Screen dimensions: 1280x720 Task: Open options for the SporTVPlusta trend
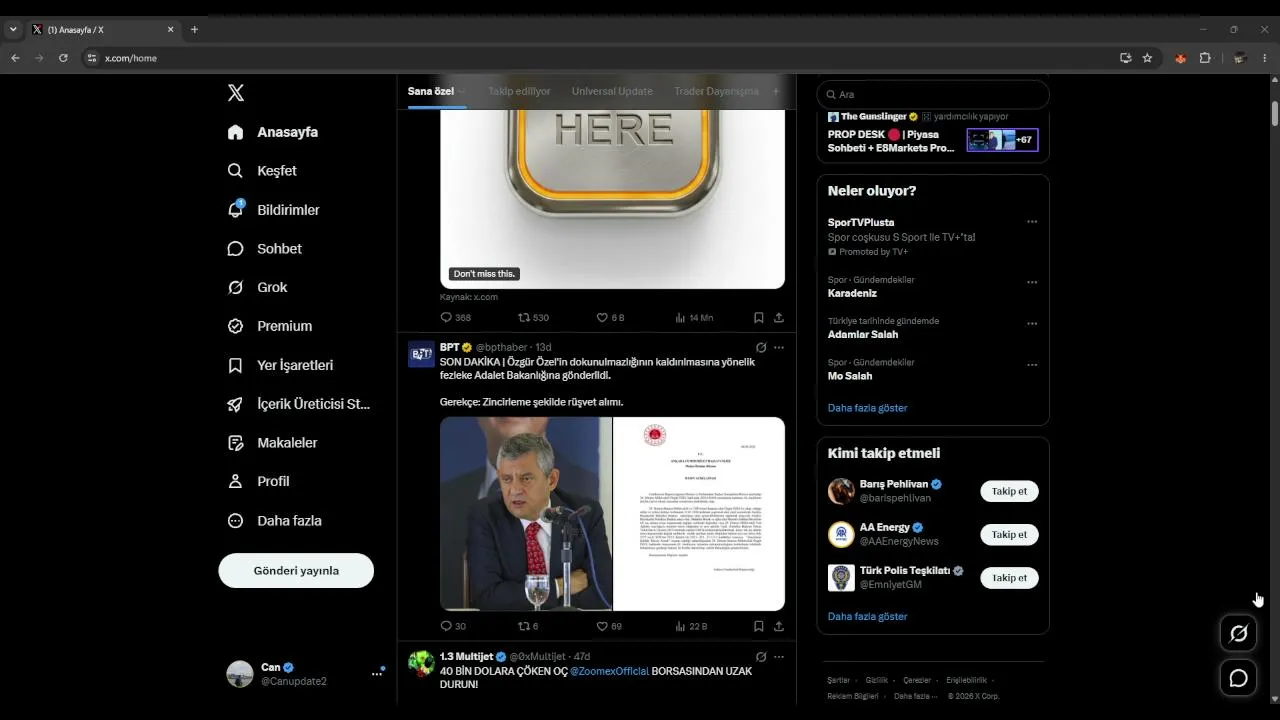1032,222
